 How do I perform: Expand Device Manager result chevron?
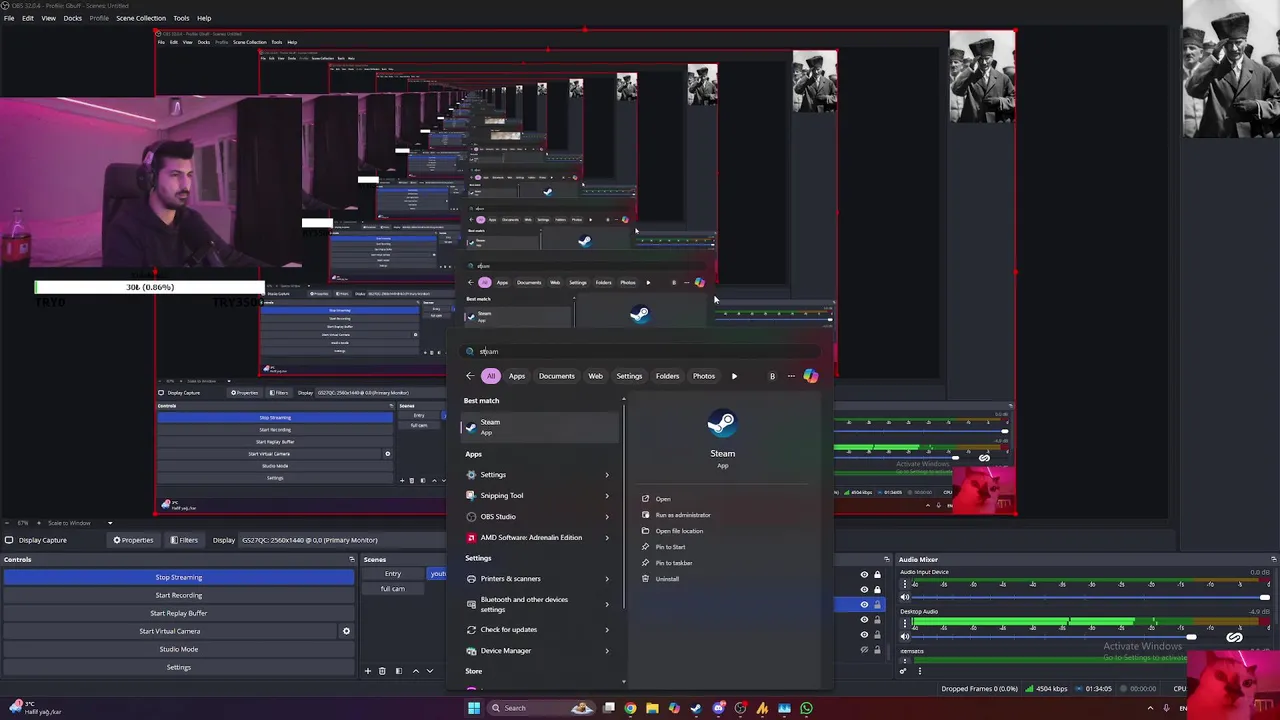pyautogui.click(x=606, y=651)
